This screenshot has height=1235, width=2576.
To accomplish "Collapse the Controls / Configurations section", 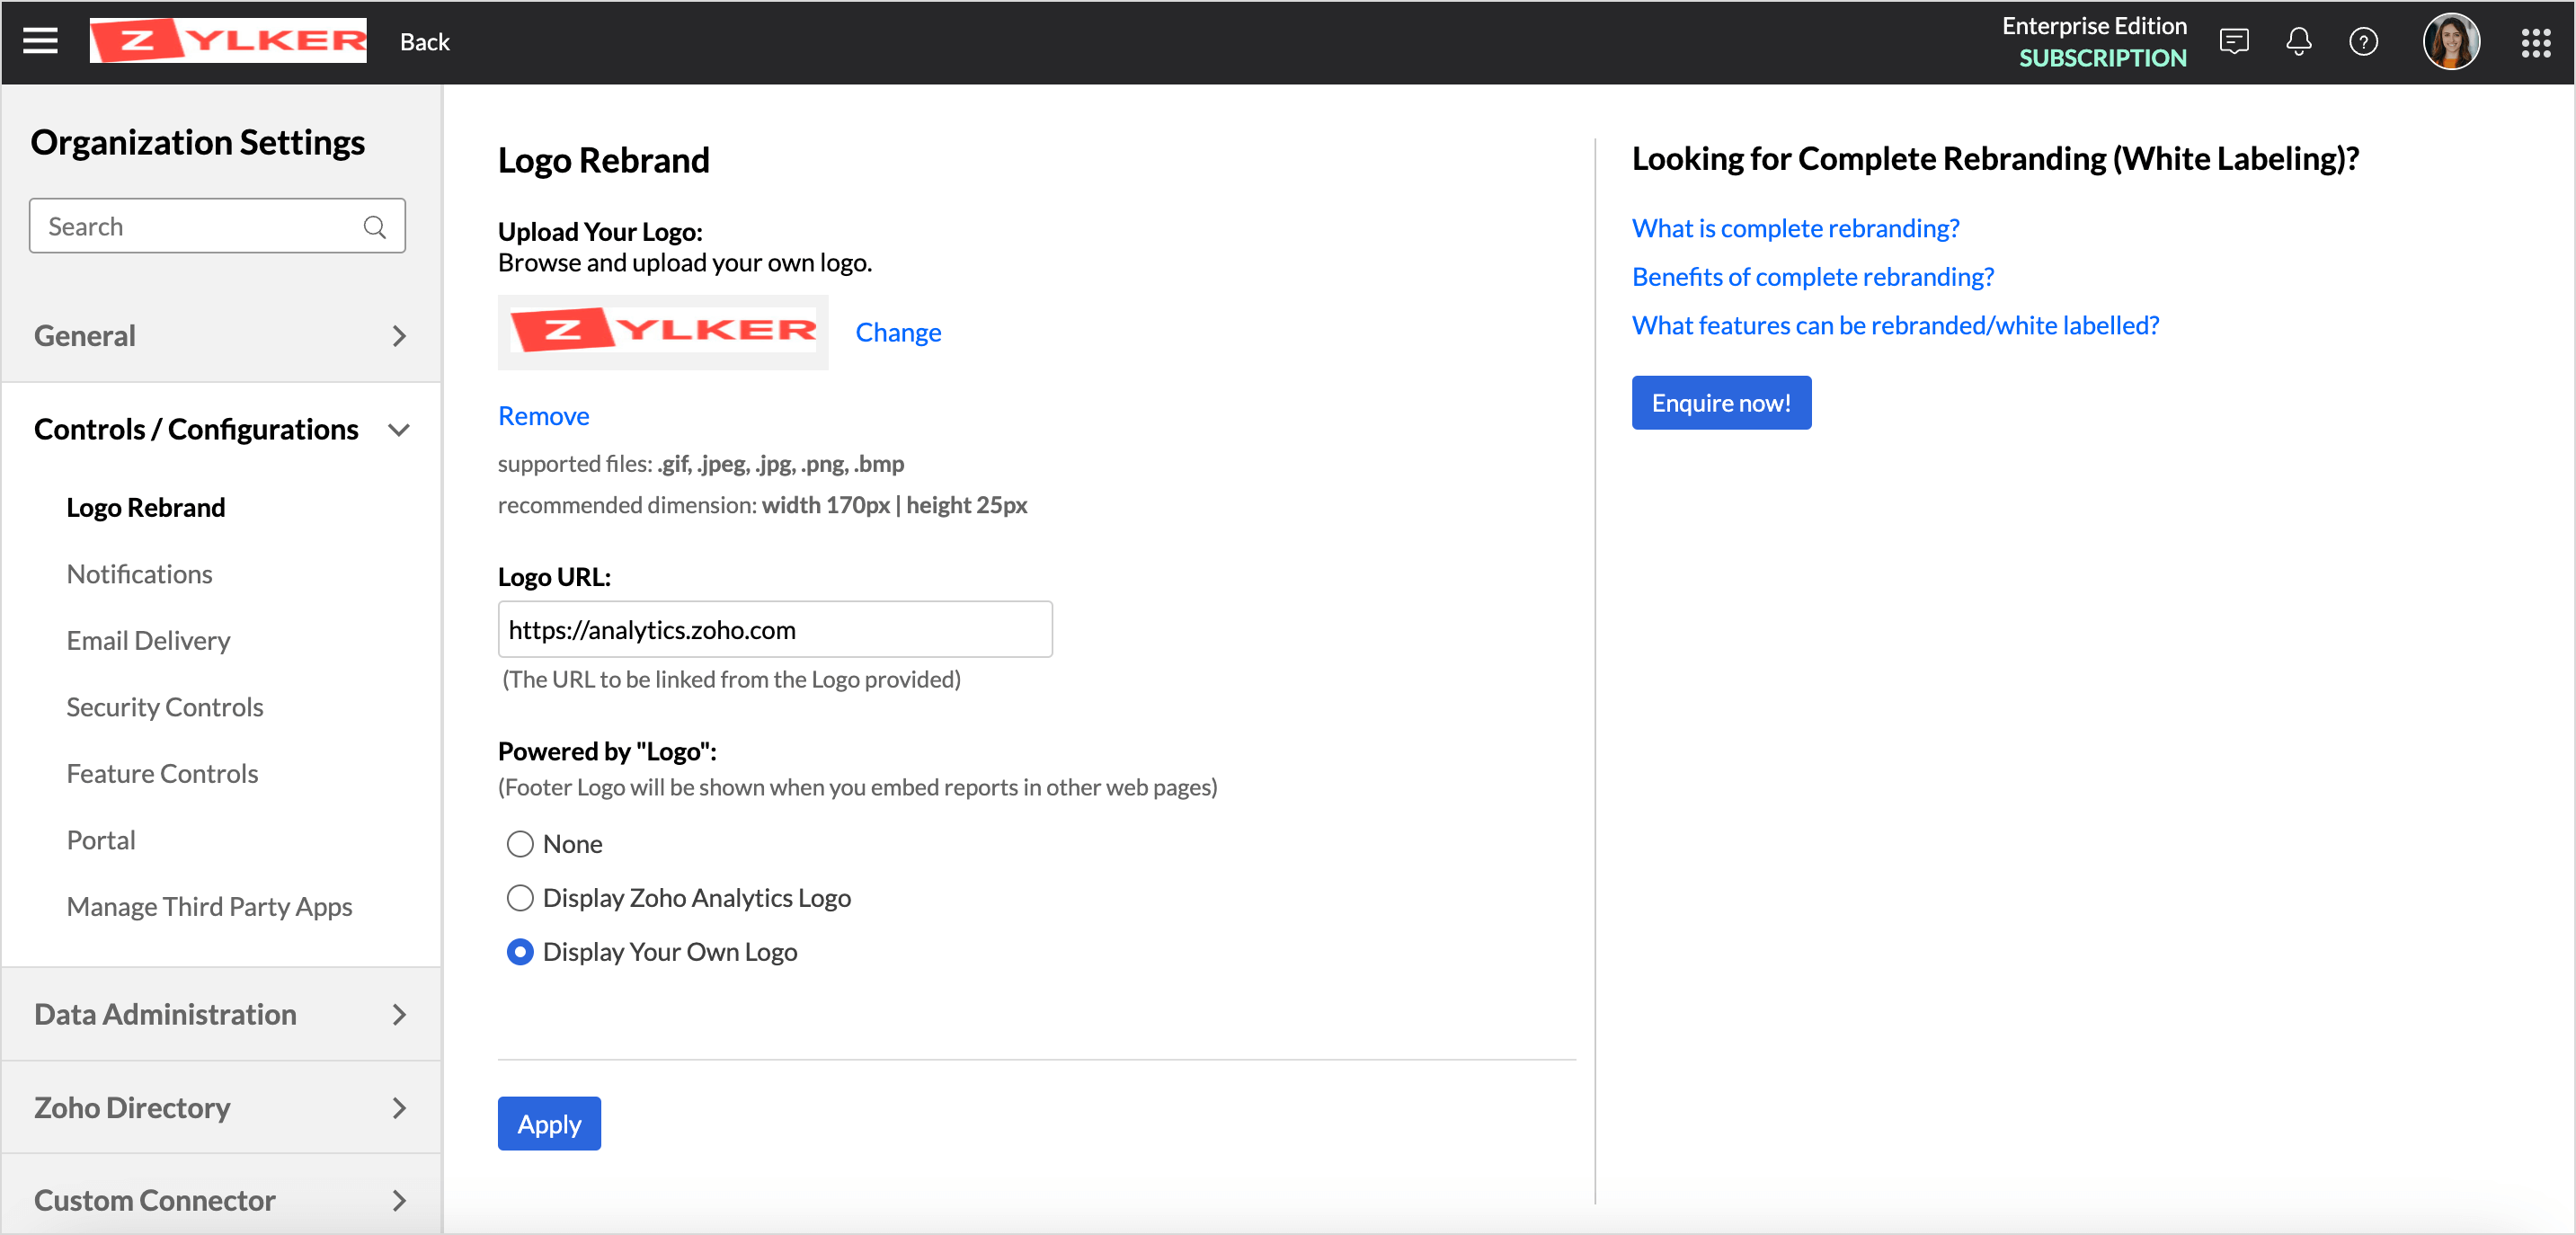I will click(x=221, y=430).
